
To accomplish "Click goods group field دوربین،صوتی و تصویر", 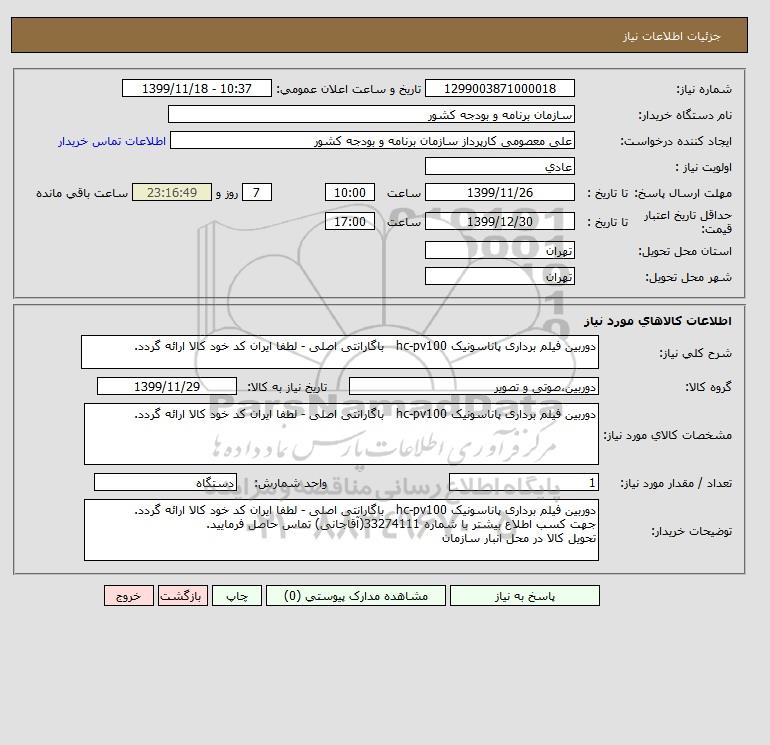I will tap(473, 386).
